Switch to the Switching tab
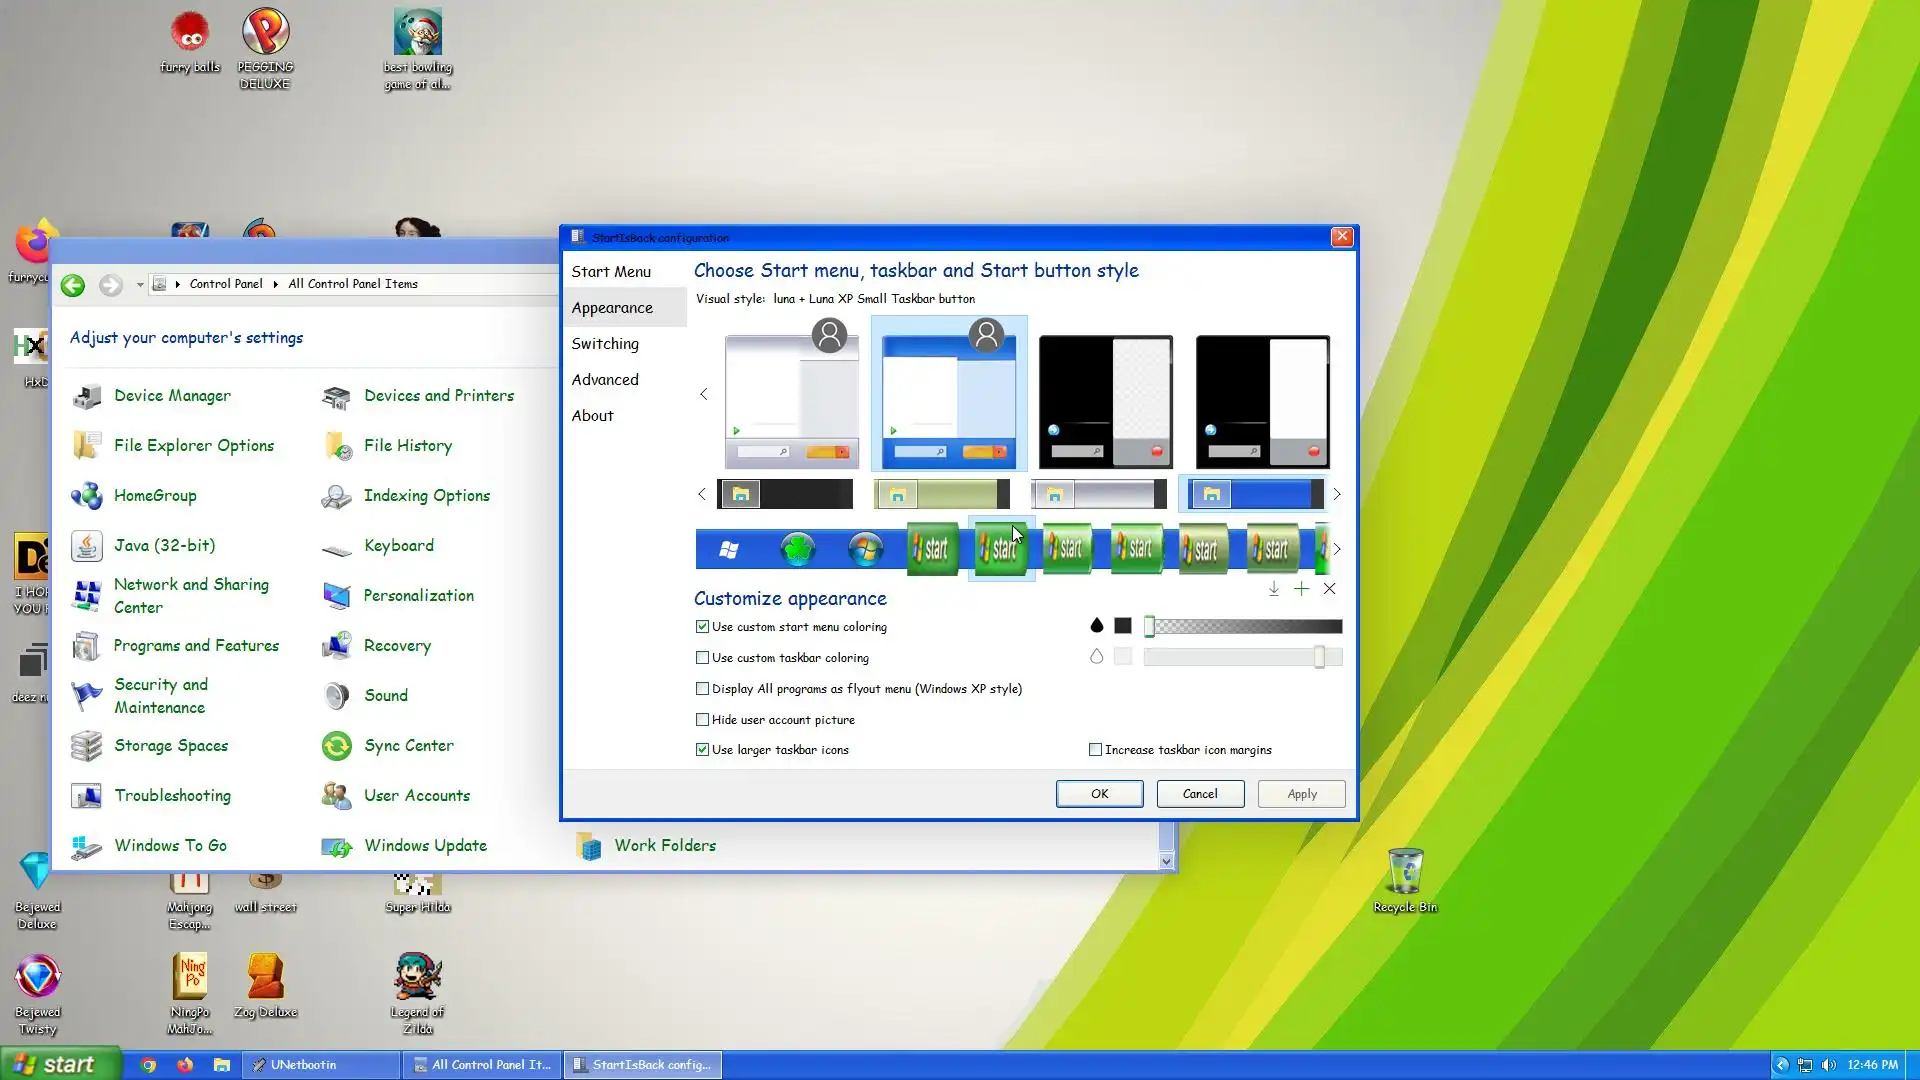 [x=605, y=344]
